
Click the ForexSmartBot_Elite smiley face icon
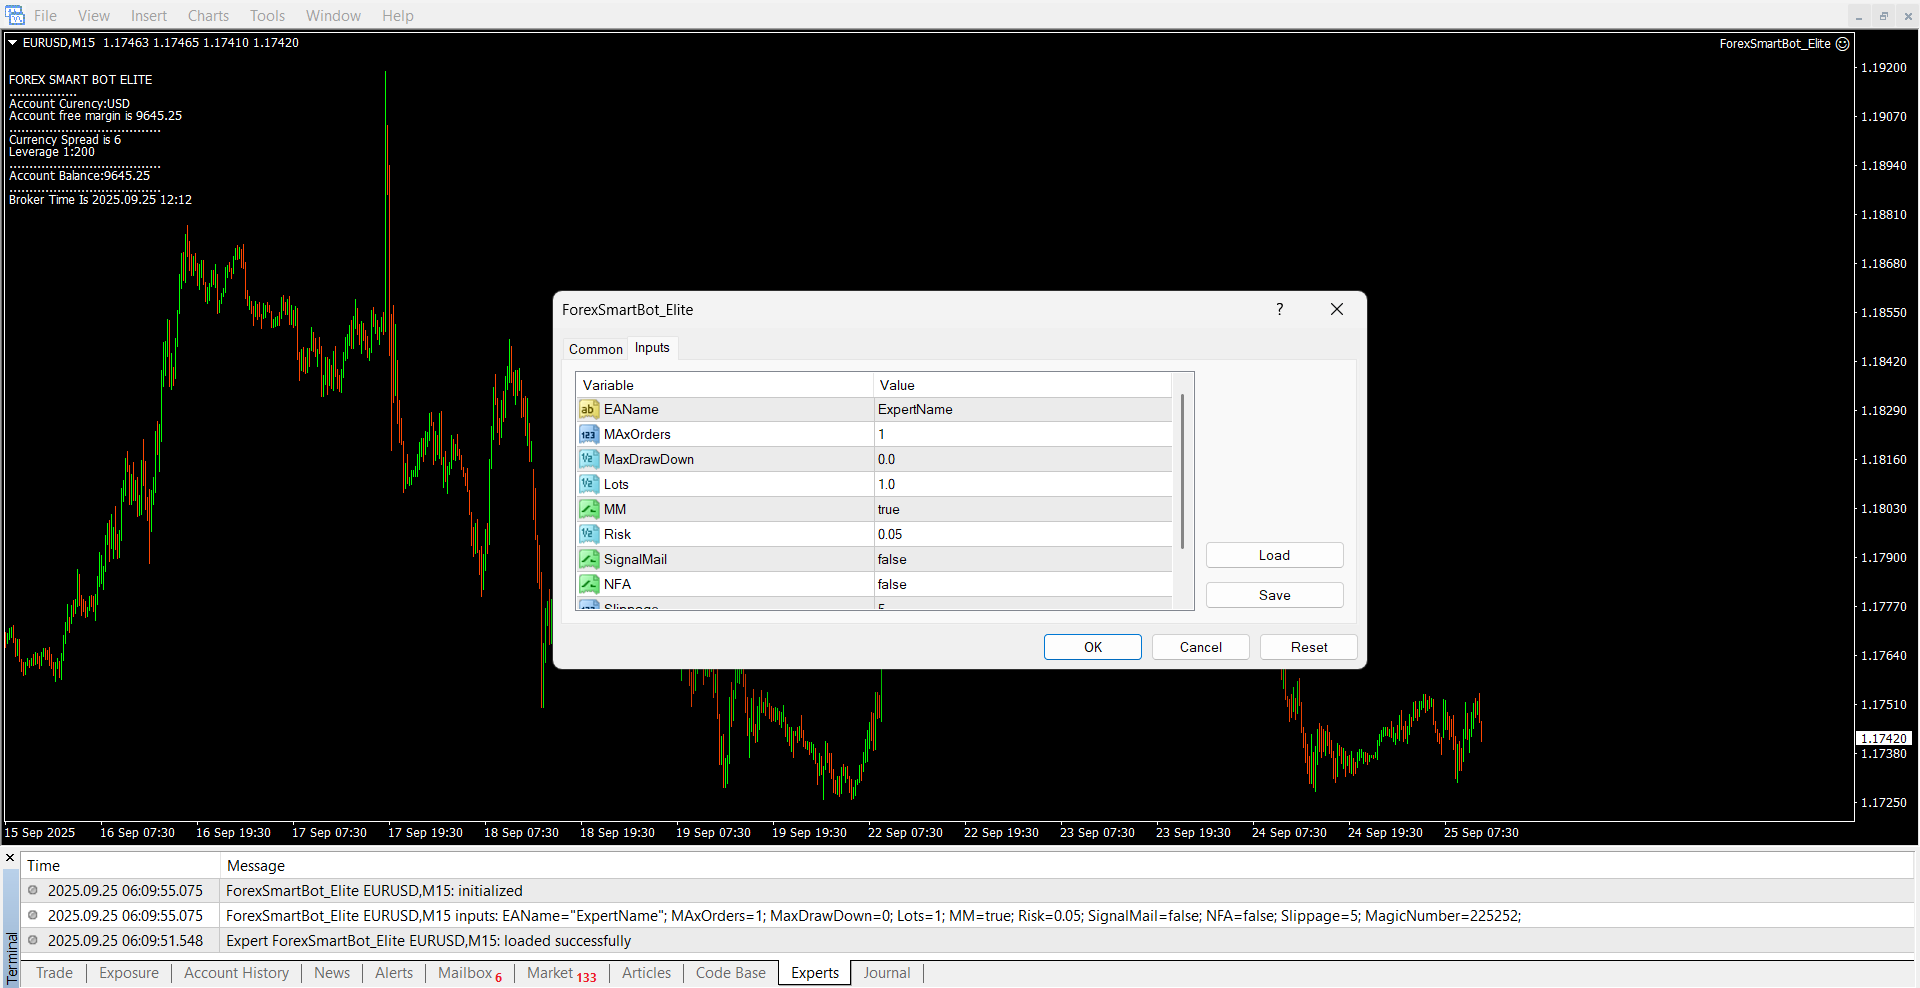(x=1842, y=44)
